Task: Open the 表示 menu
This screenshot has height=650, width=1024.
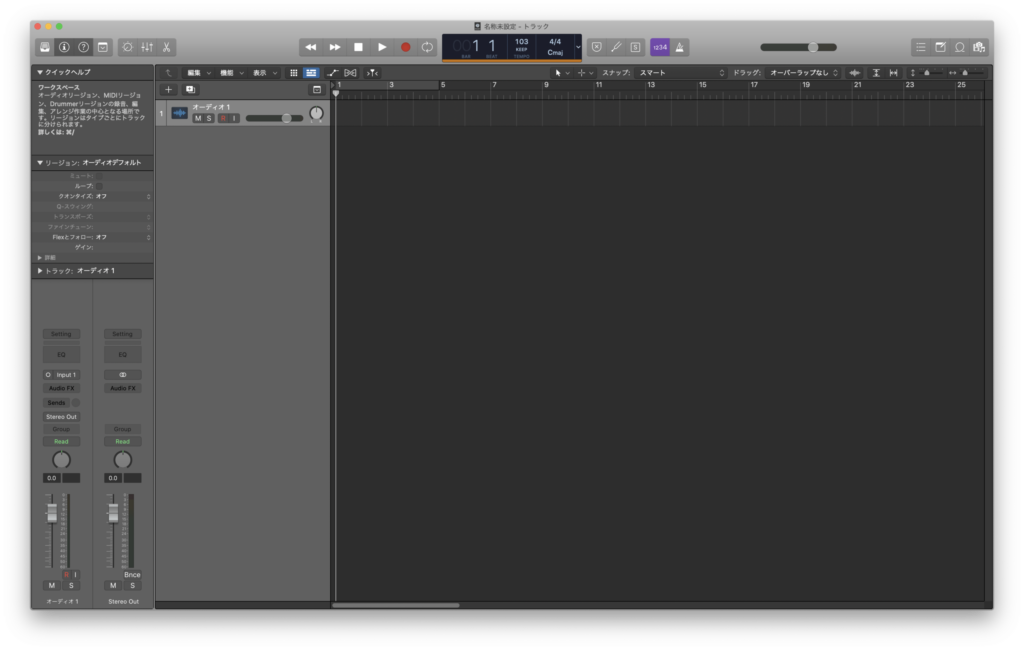Action: pos(264,73)
